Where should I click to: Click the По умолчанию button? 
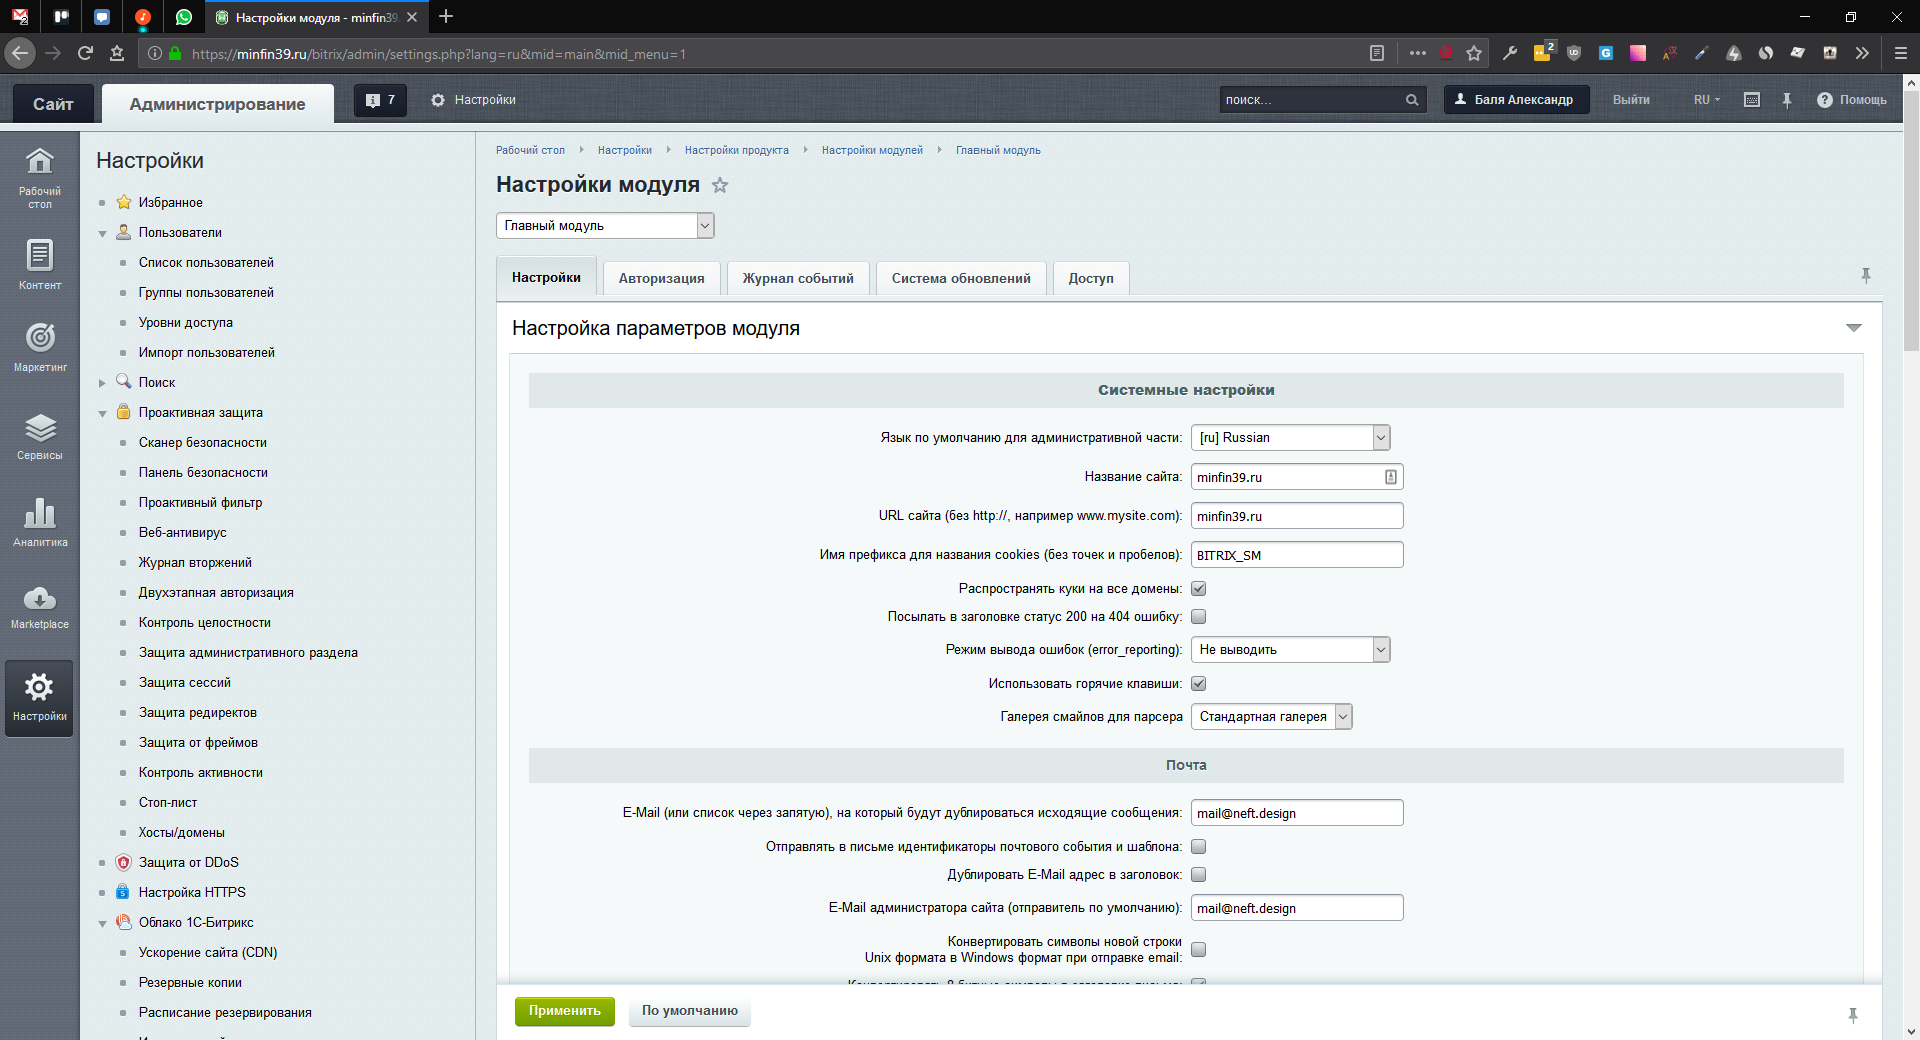pyautogui.click(x=689, y=1011)
